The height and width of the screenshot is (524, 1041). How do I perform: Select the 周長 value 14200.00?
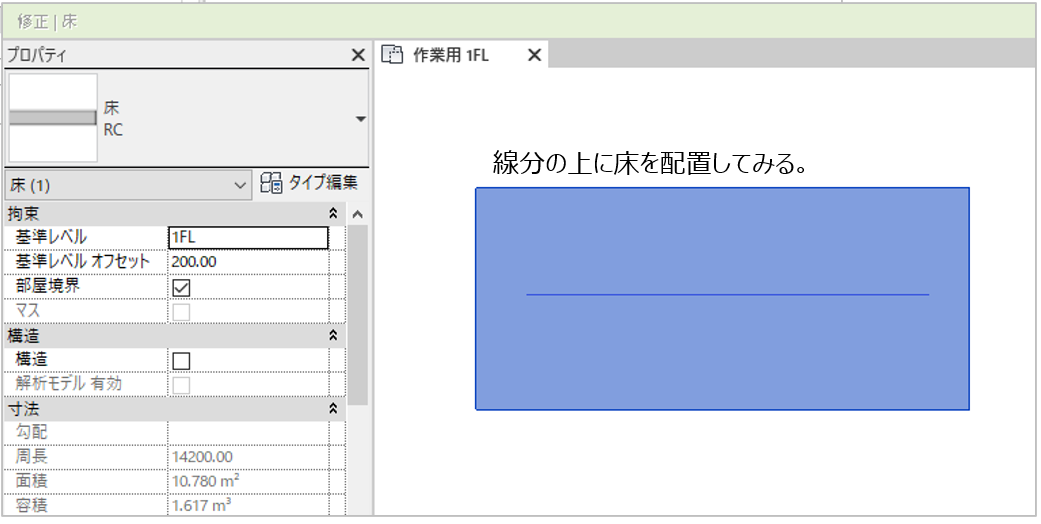(x=248, y=457)
